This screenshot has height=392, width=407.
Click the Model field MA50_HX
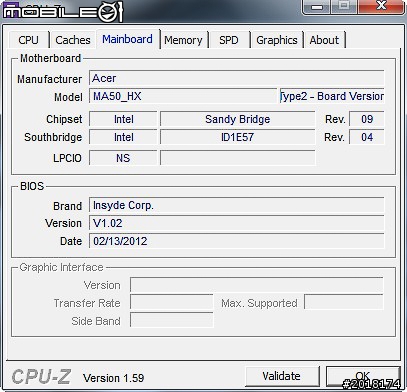(x=183, y=96)
